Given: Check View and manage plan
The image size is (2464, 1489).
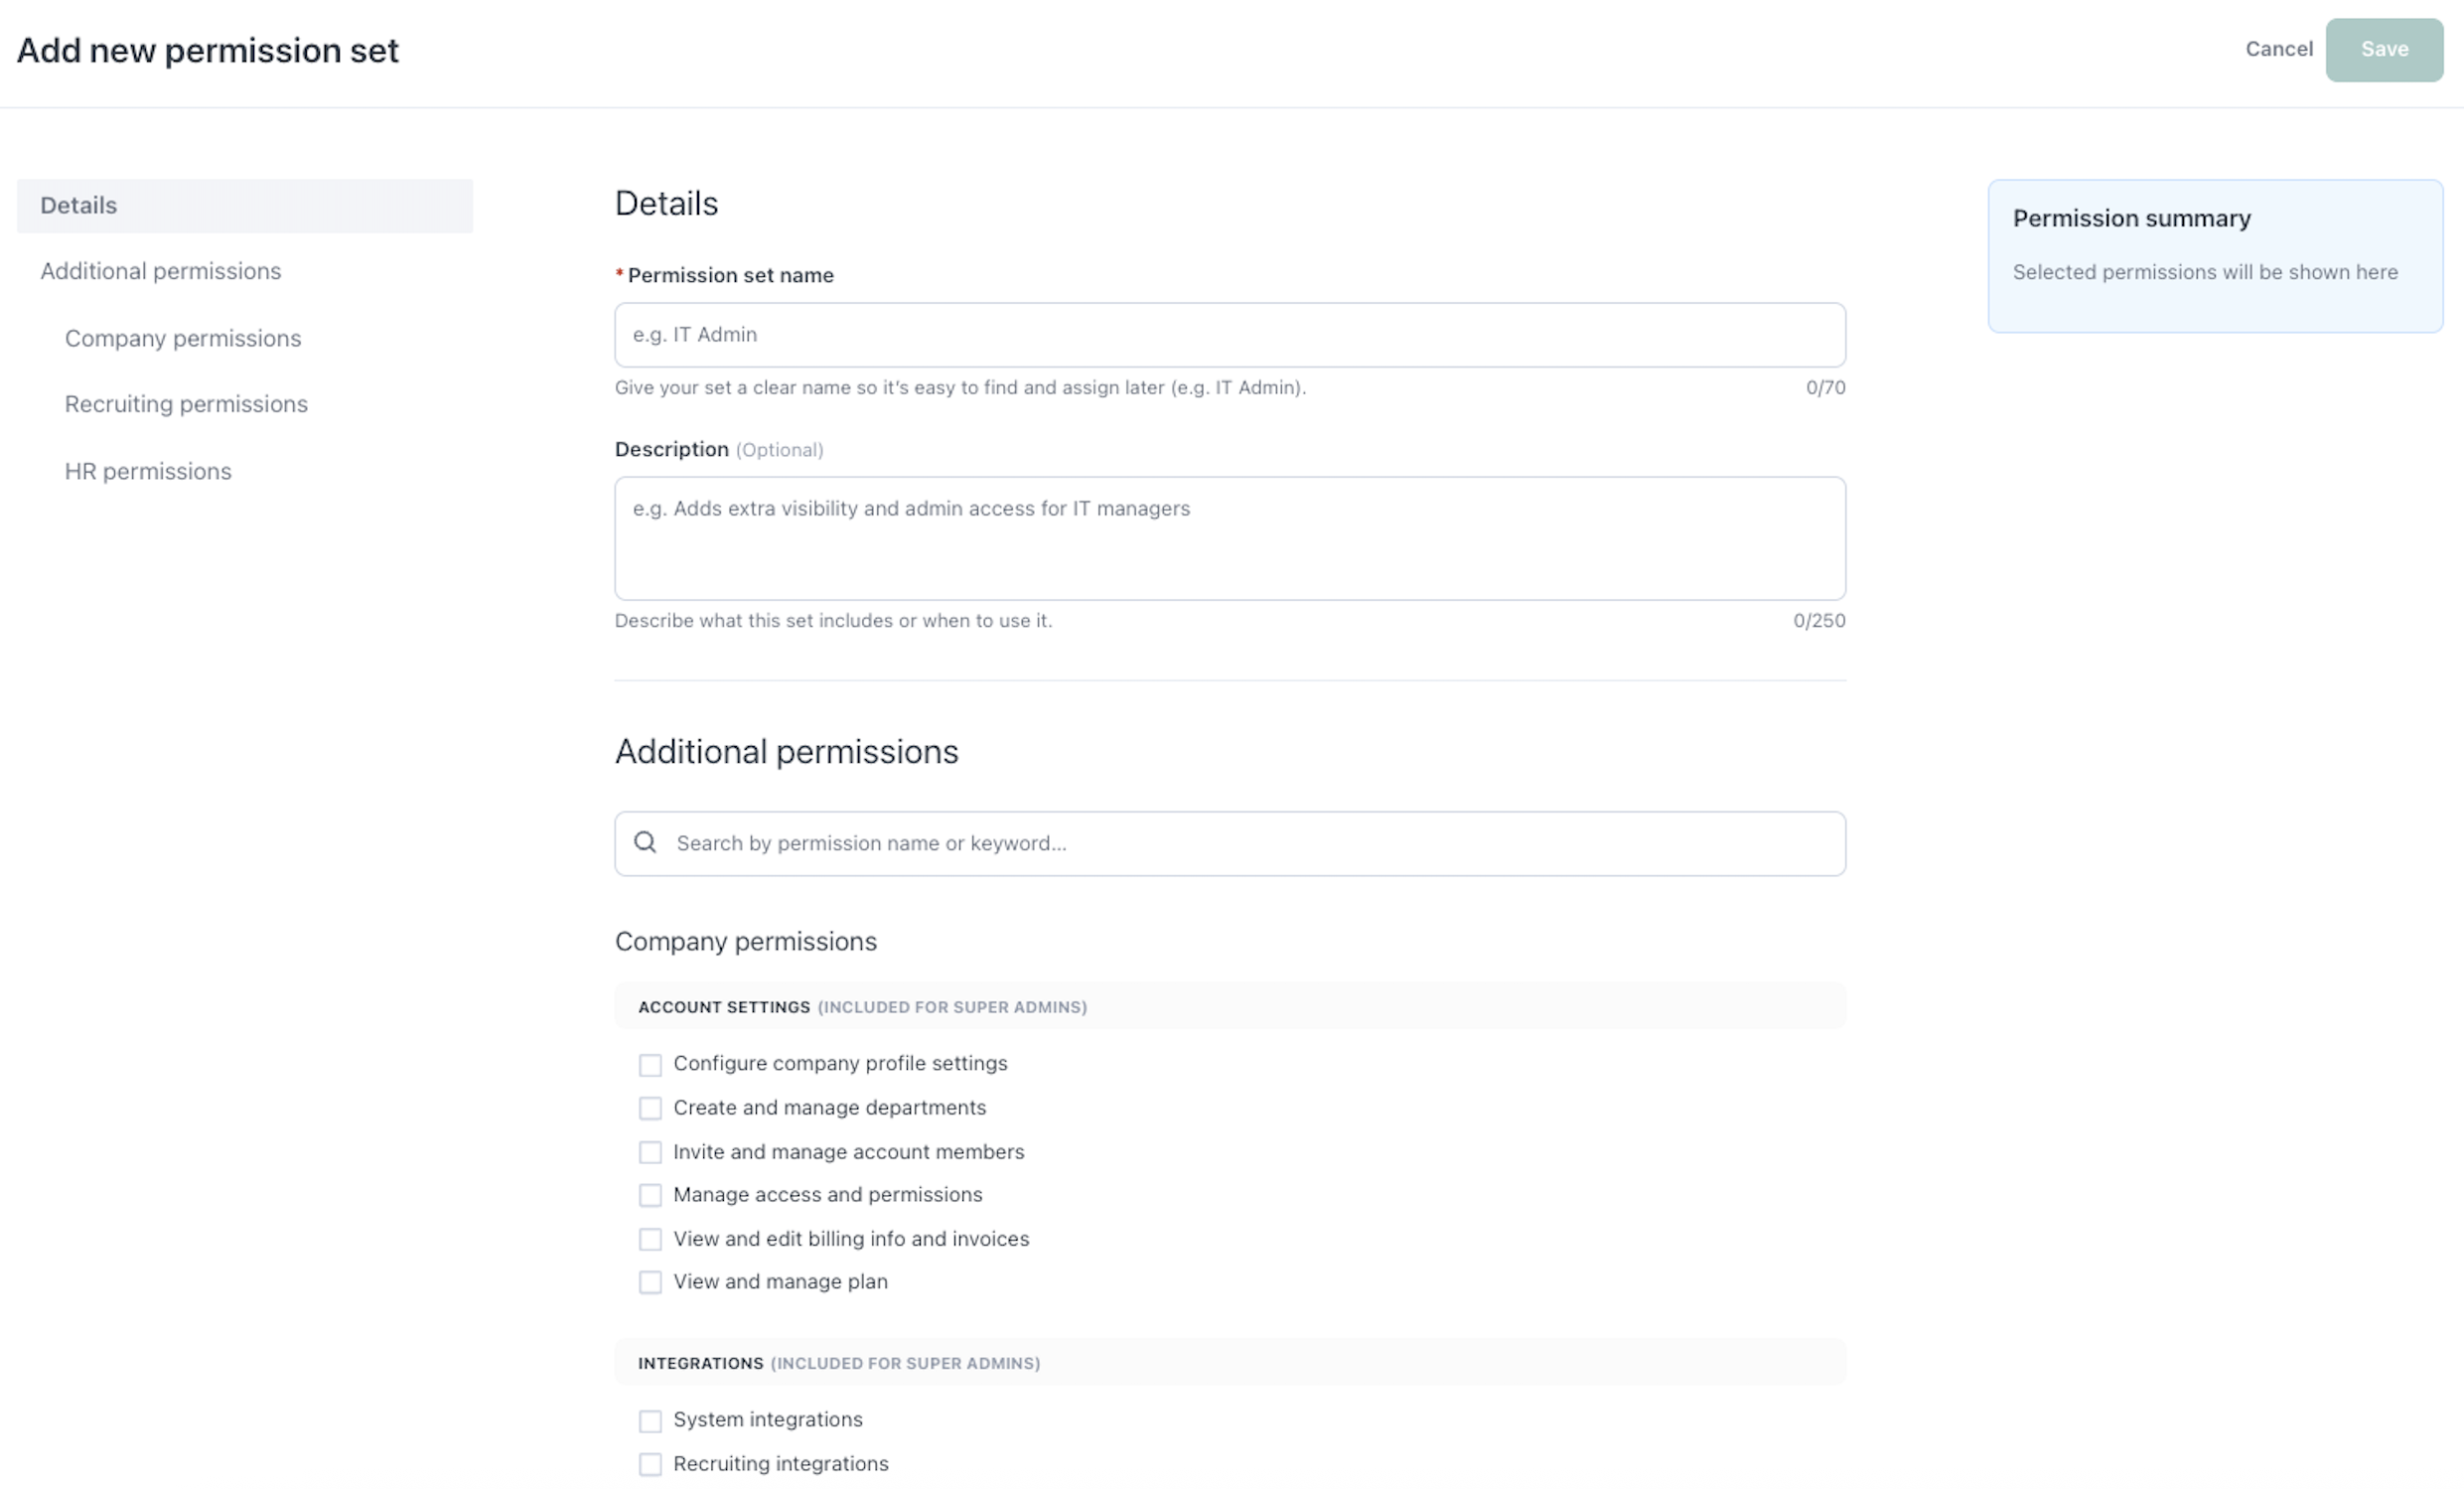Looking at the screenshot, I should (651, 1282).
